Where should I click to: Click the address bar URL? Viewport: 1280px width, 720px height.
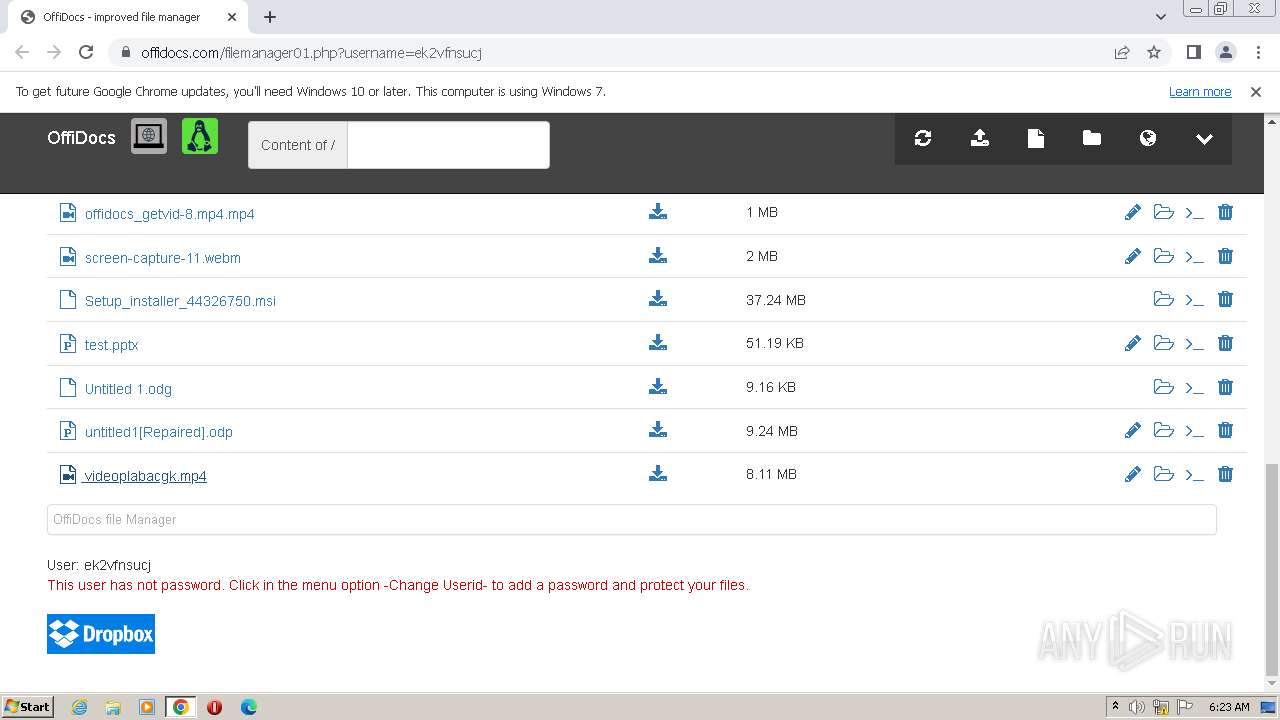(x=311, y=53)
